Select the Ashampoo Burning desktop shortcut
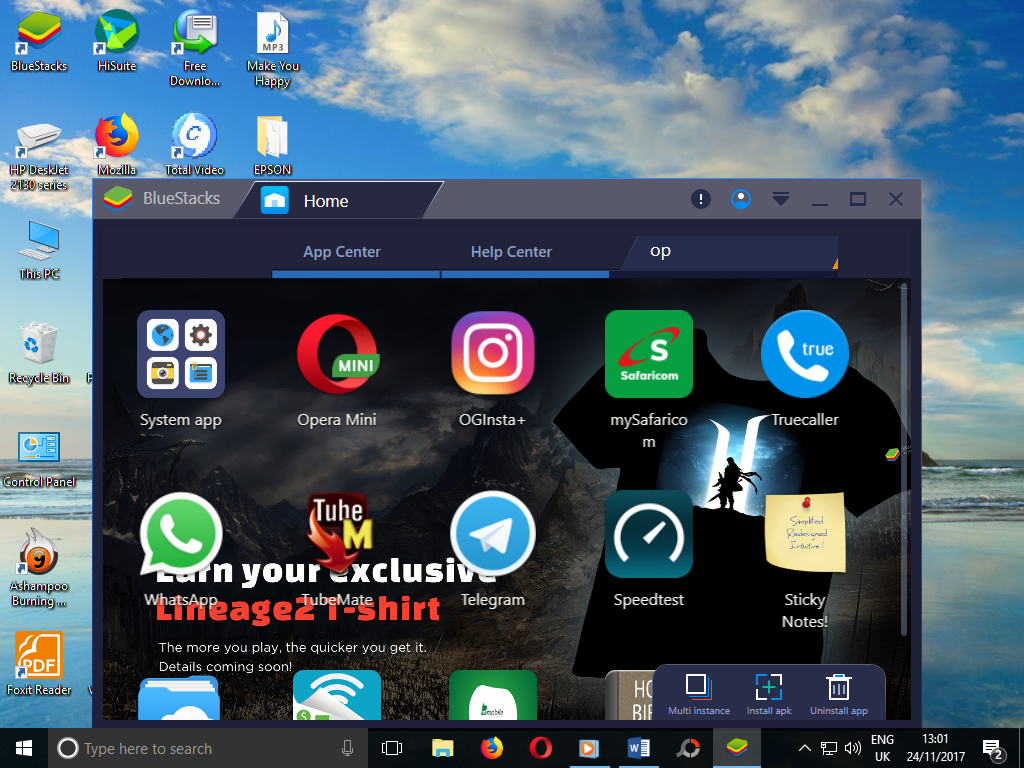This screenshot has width=1024, height=768. tap(39, 568)
